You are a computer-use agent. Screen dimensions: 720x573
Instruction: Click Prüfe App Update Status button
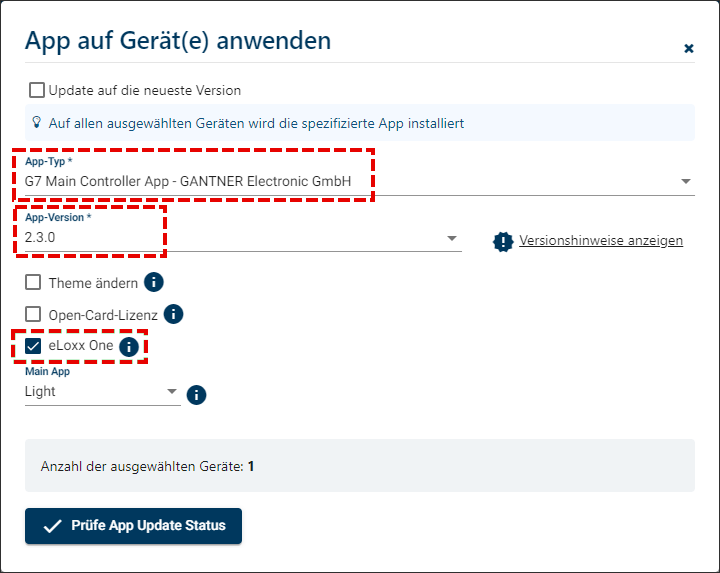pos(134,526)
